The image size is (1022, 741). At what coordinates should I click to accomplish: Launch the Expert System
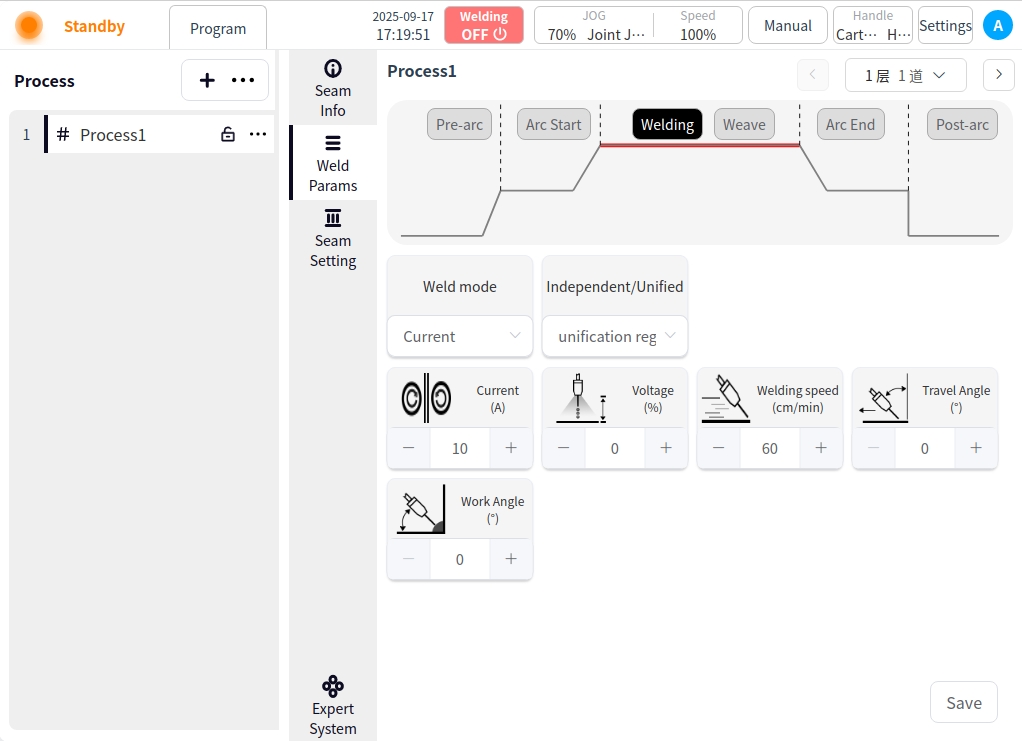pyautogui.click(x=333, y=706)
